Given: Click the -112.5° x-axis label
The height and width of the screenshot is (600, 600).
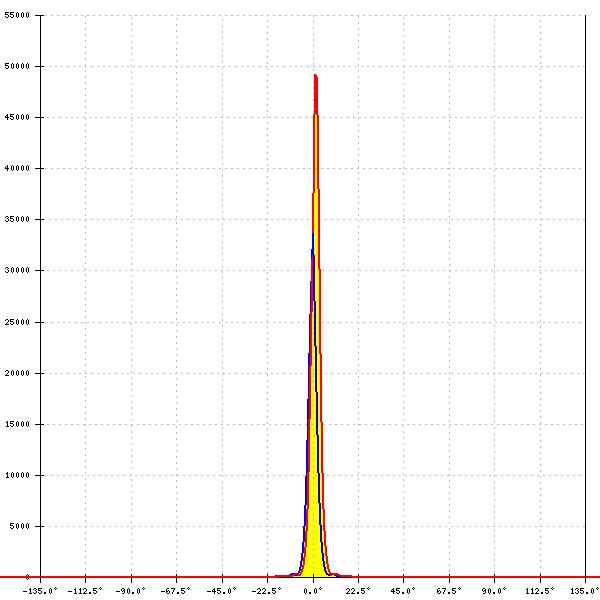Looking at the screenshot, I should [85, 591].
